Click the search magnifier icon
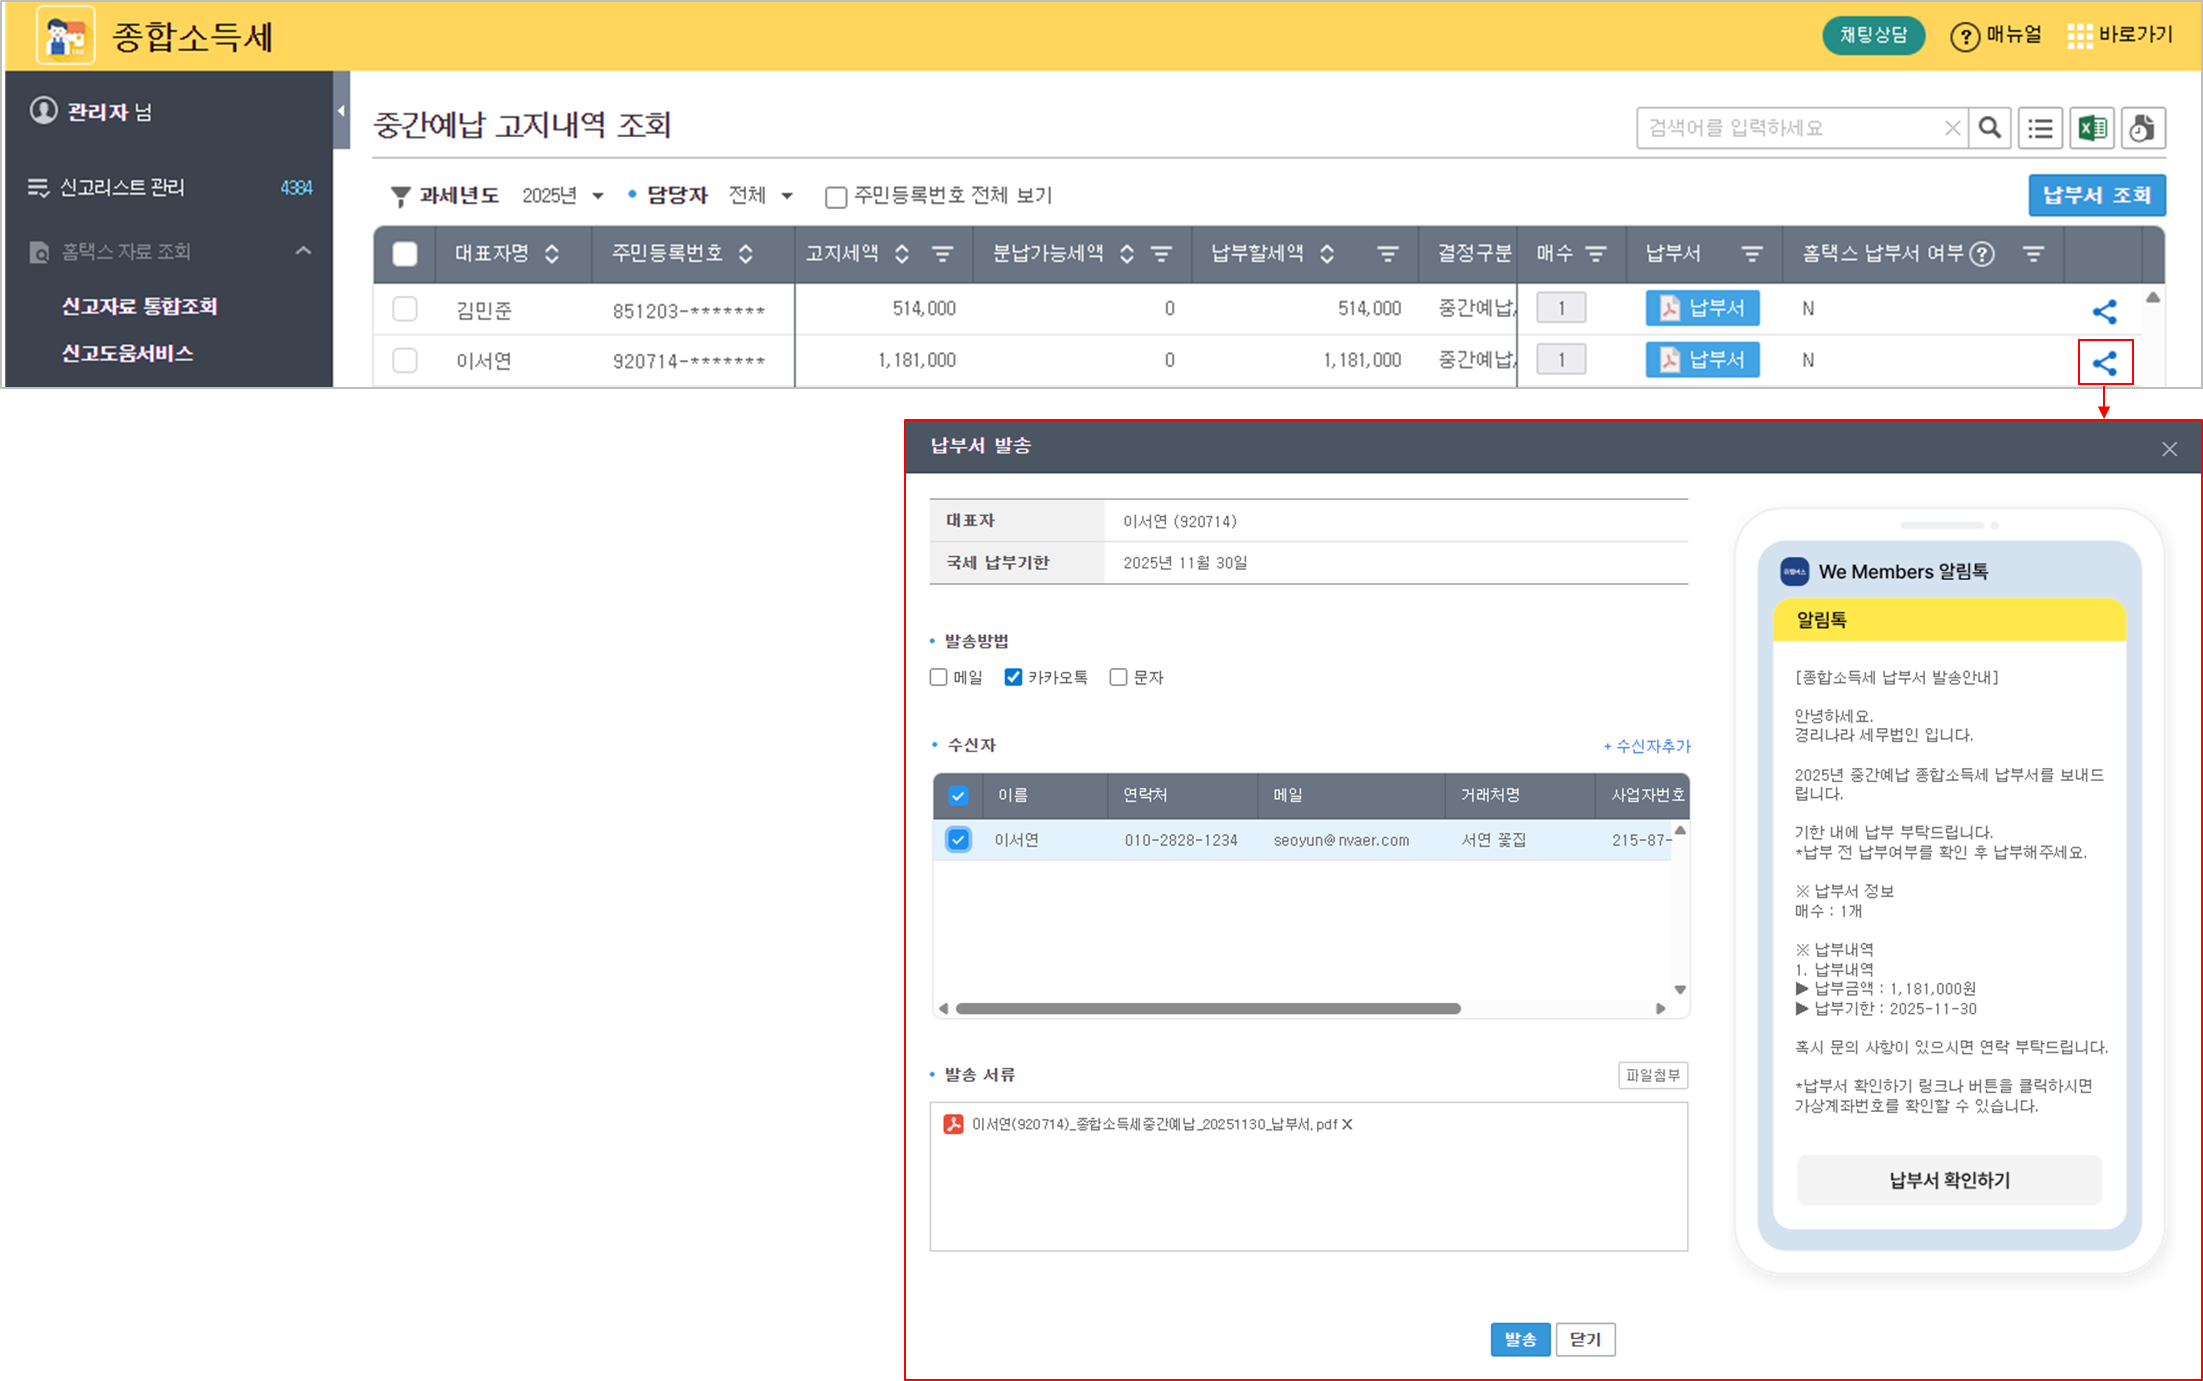2203x1381 pixels. (1990, 128)
